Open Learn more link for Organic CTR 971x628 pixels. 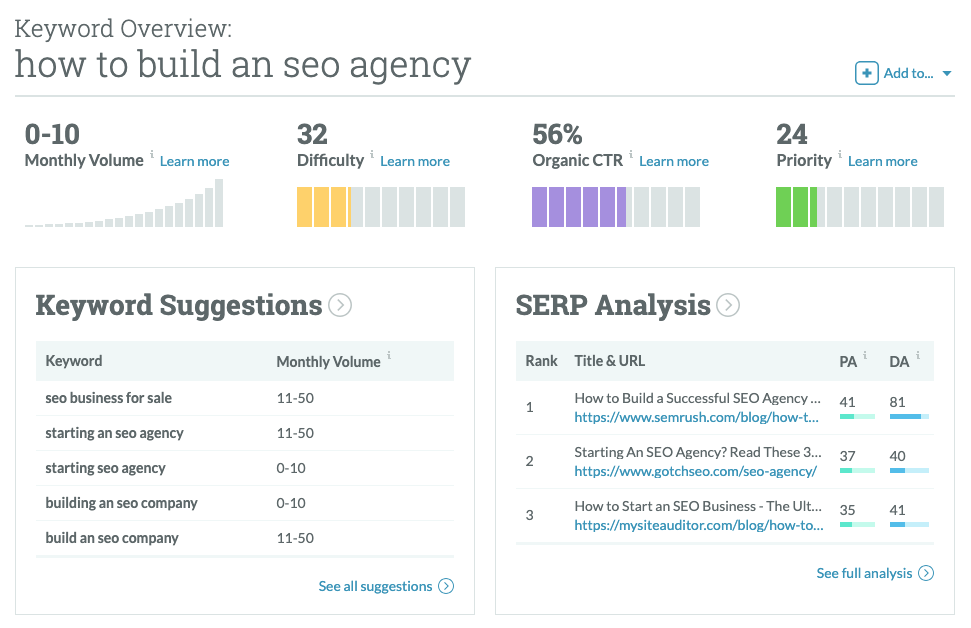[x=673, y=161]
